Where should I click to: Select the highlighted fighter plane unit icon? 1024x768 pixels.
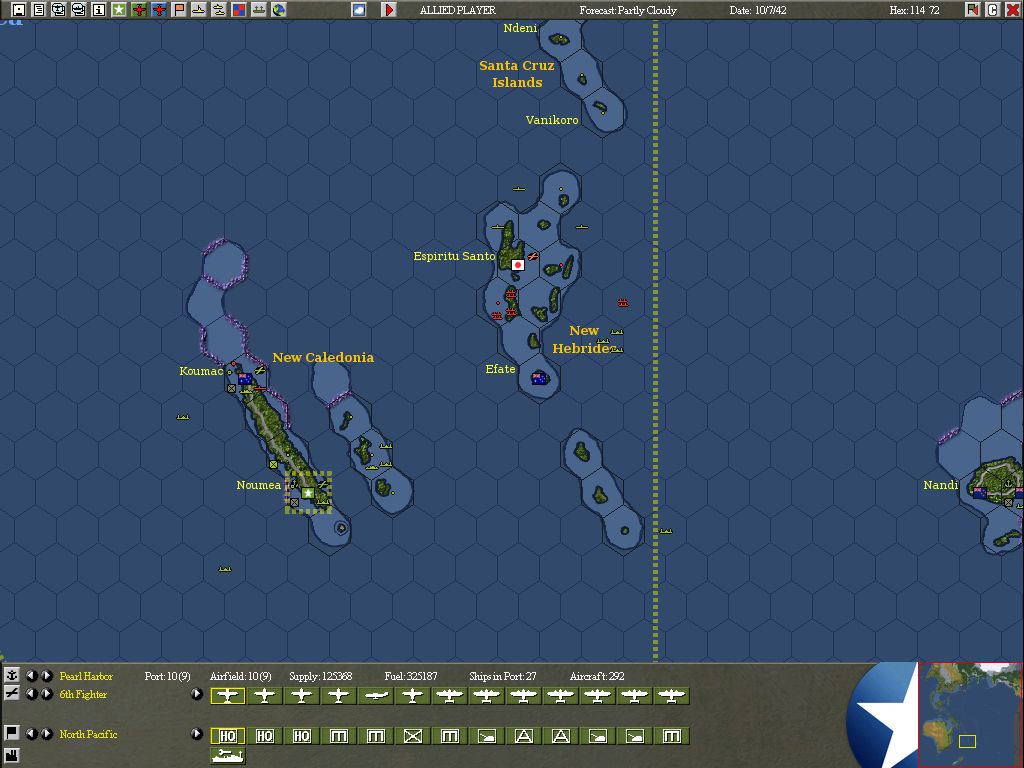(228, 696)
